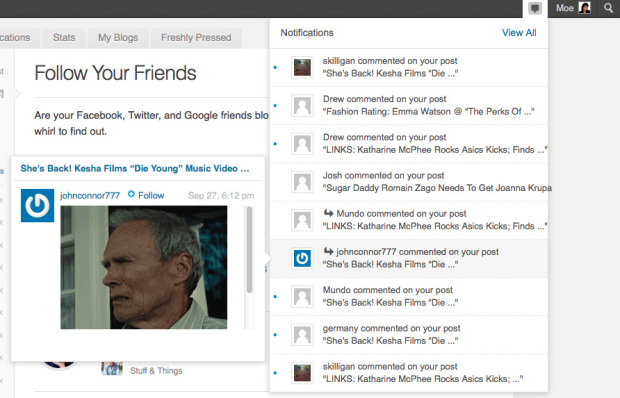
Task: Click View All notifications link
Action: click(519, 33)
